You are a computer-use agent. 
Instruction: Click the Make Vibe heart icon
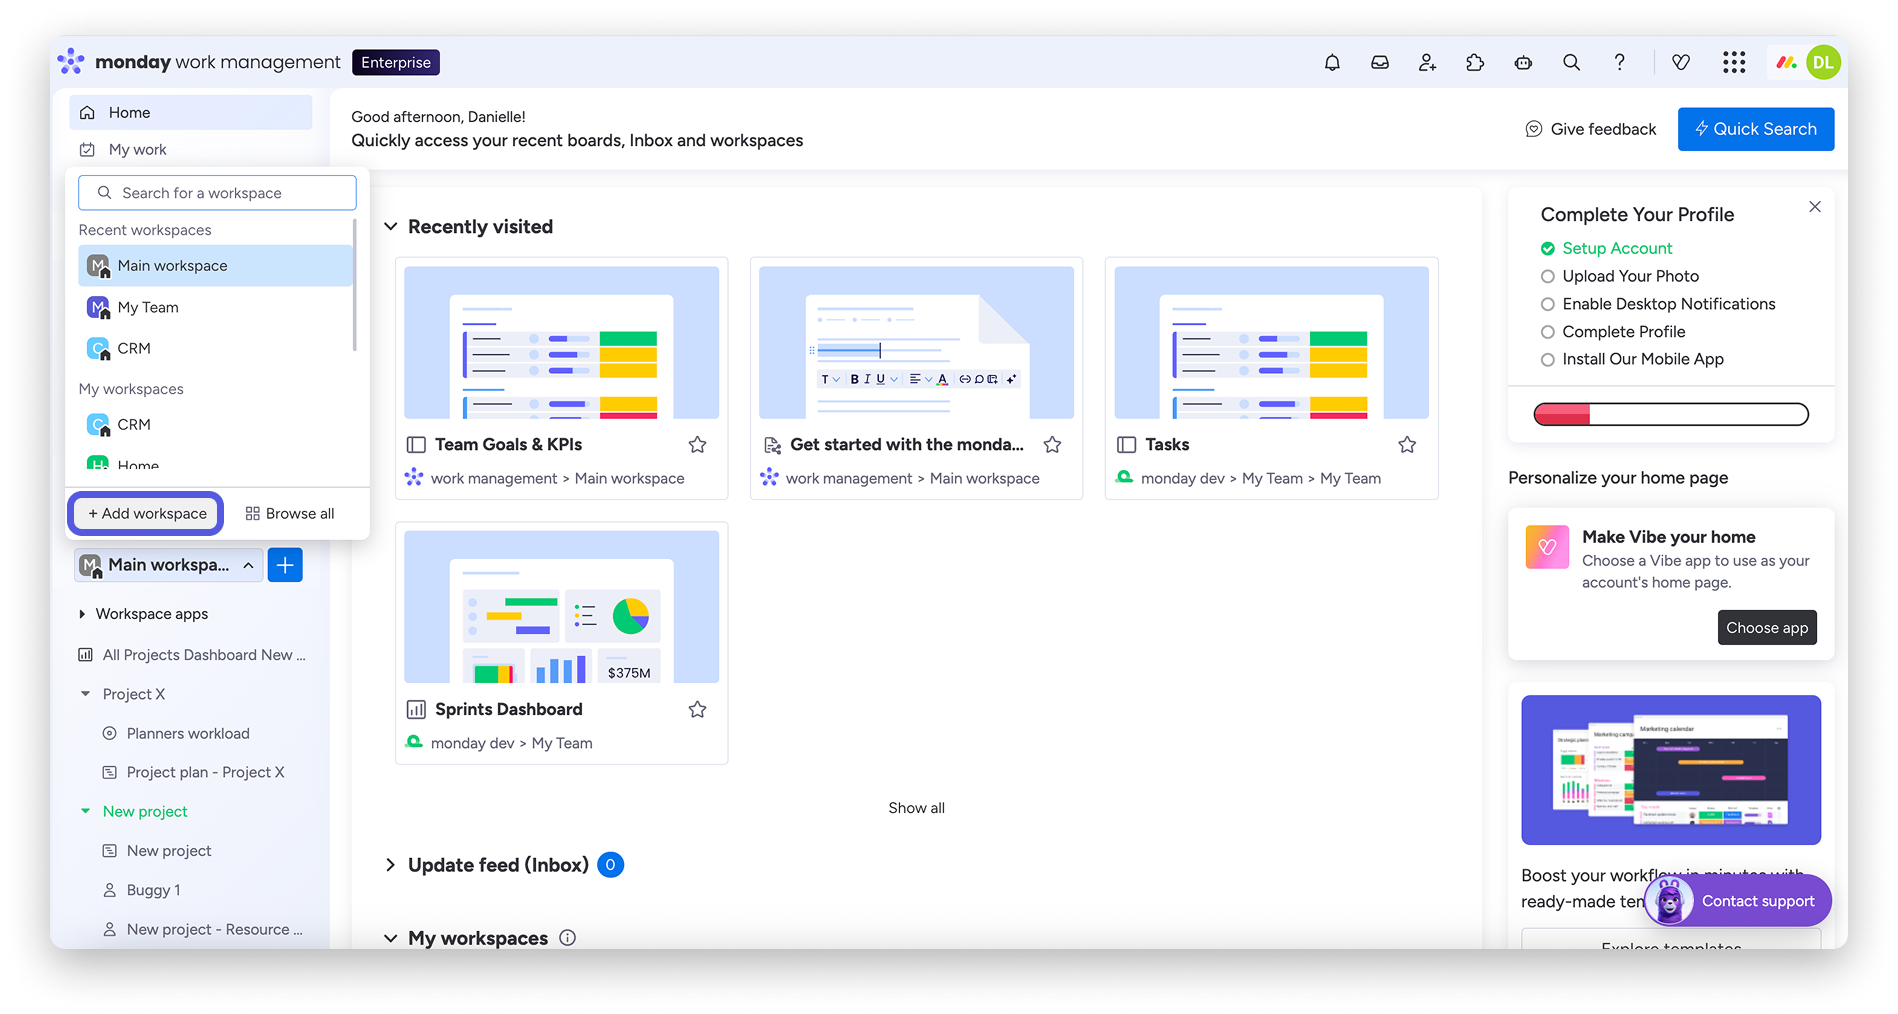(1547, 547)
